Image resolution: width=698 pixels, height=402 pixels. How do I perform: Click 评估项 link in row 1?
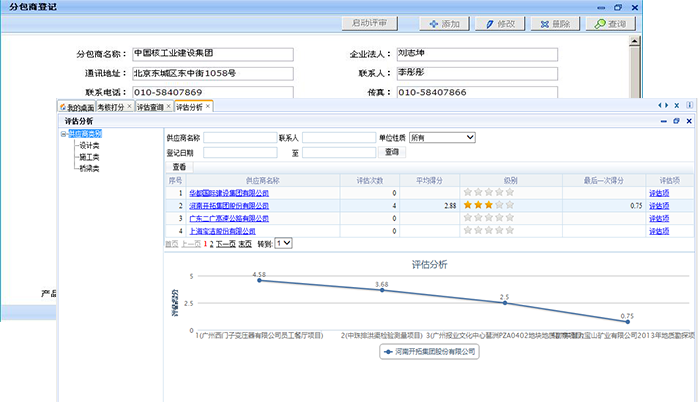click(659, 193)
